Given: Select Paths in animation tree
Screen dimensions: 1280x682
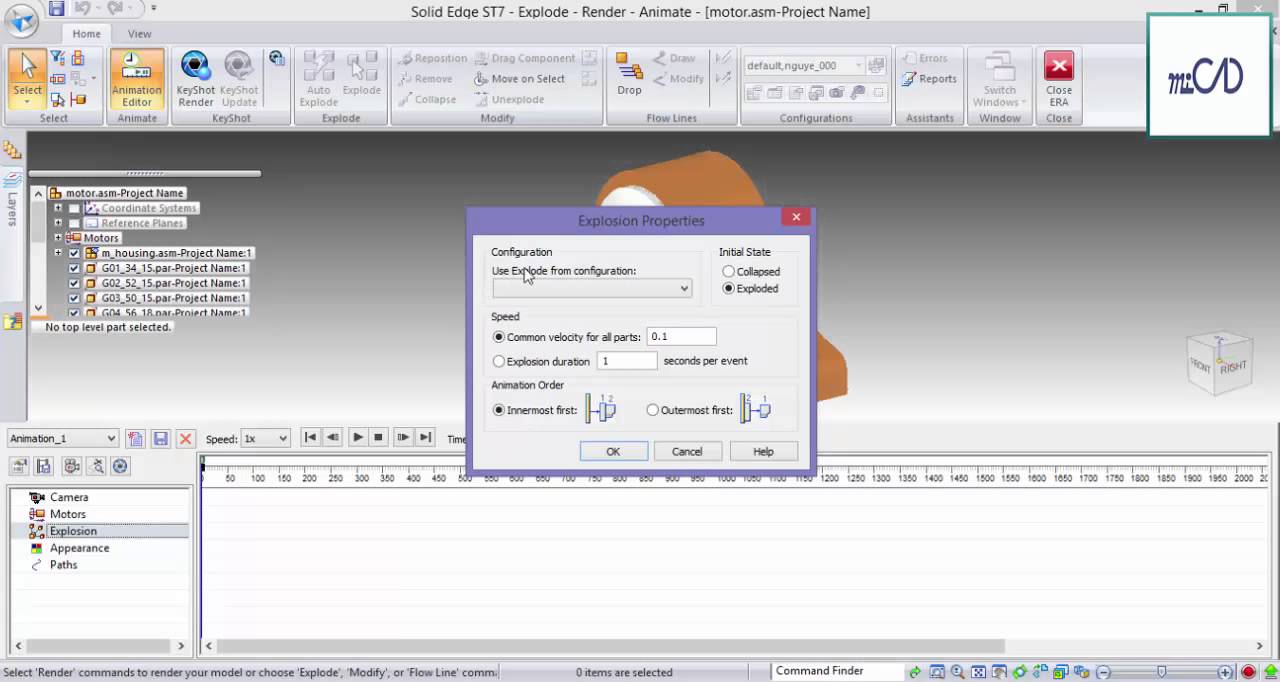Looking at the screenshot, I should 63,565.
